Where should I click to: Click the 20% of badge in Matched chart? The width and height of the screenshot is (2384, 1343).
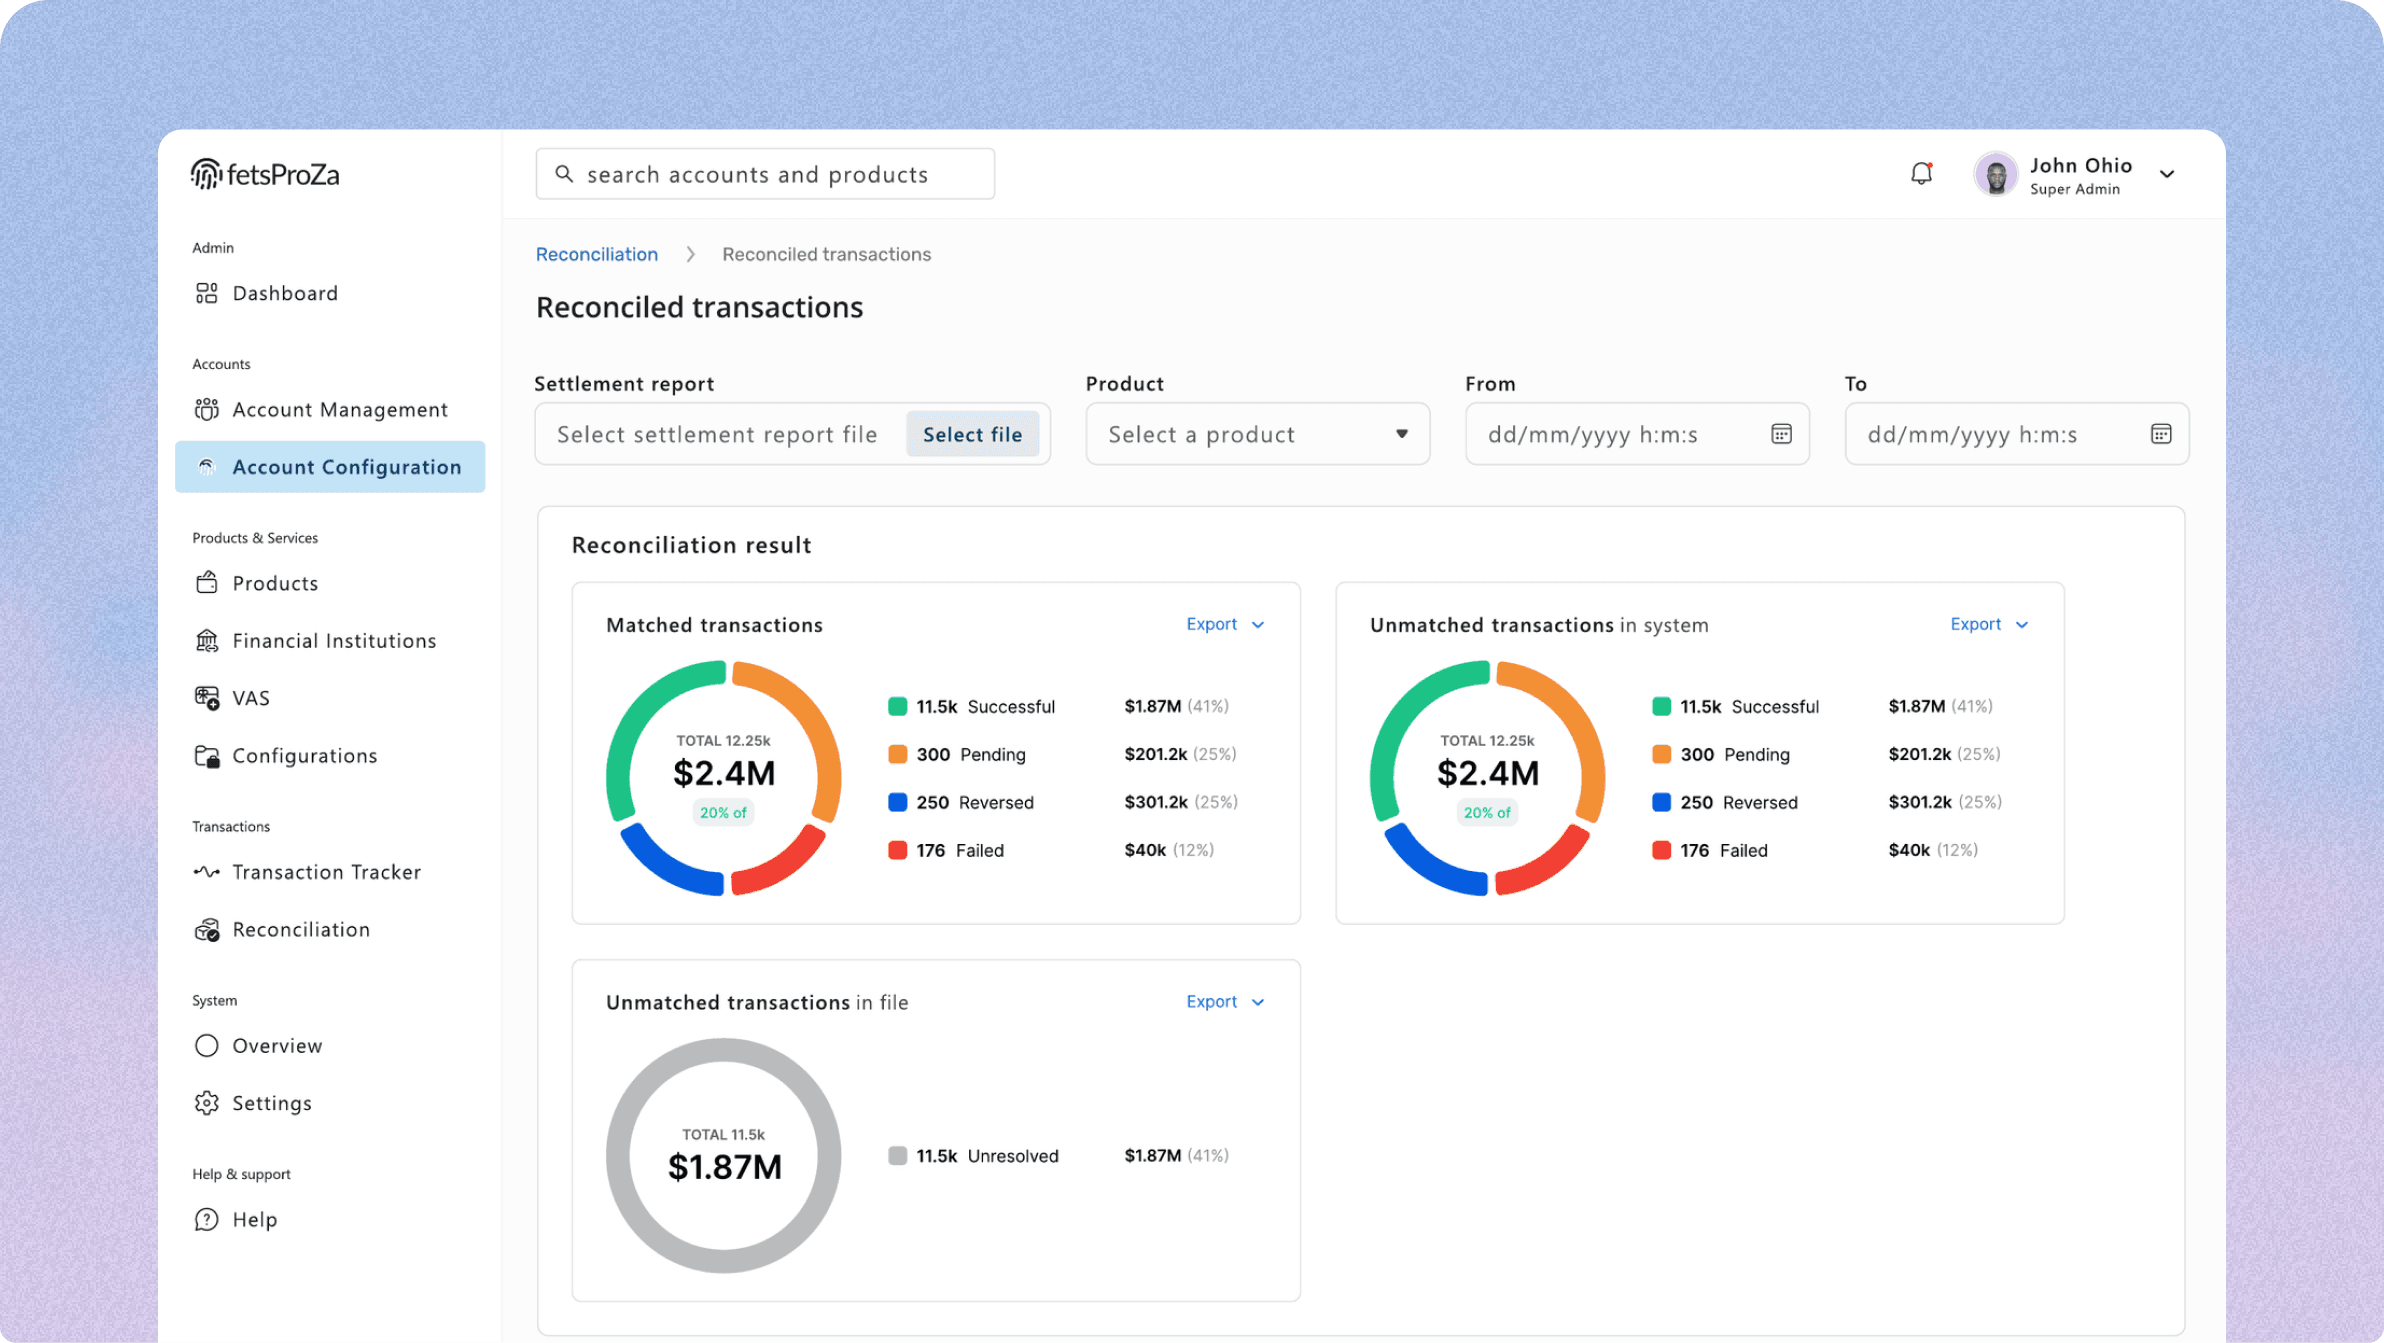(723, 813)
